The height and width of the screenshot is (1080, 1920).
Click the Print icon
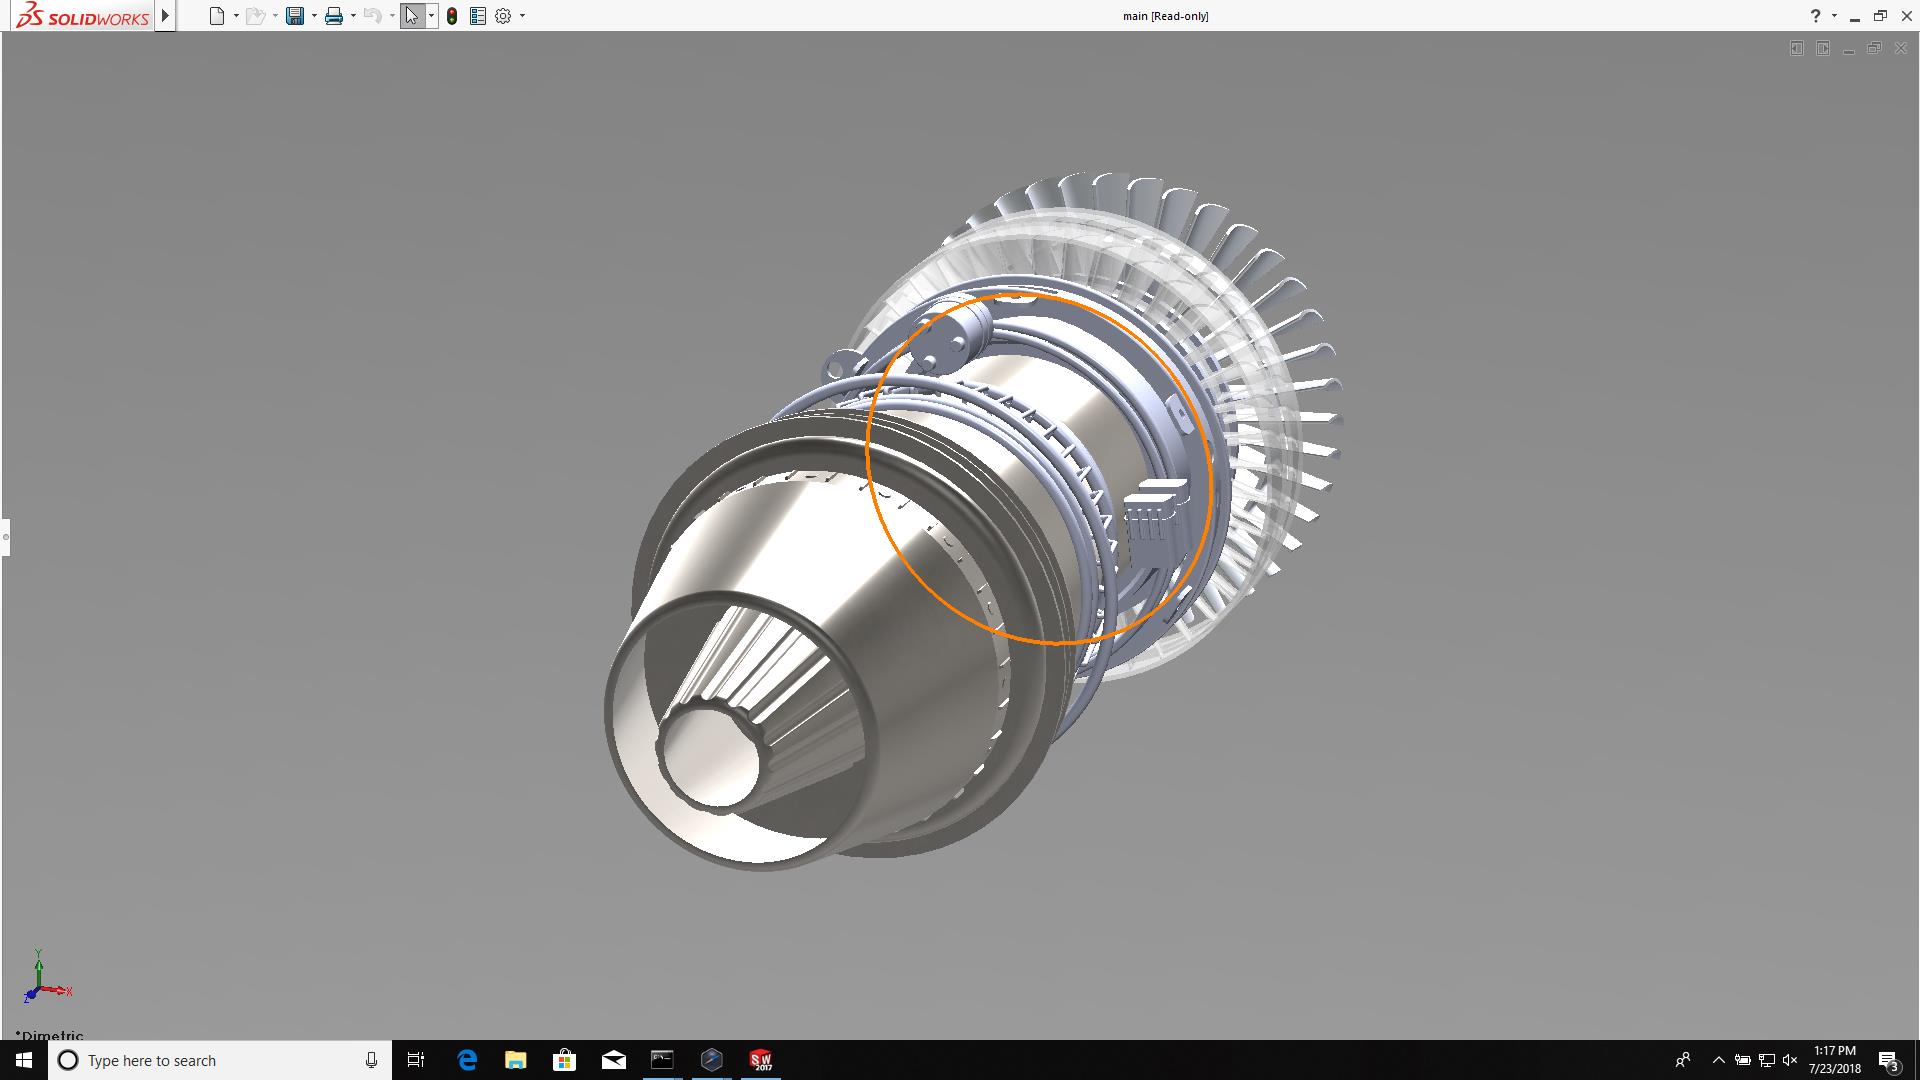point(334,16)
